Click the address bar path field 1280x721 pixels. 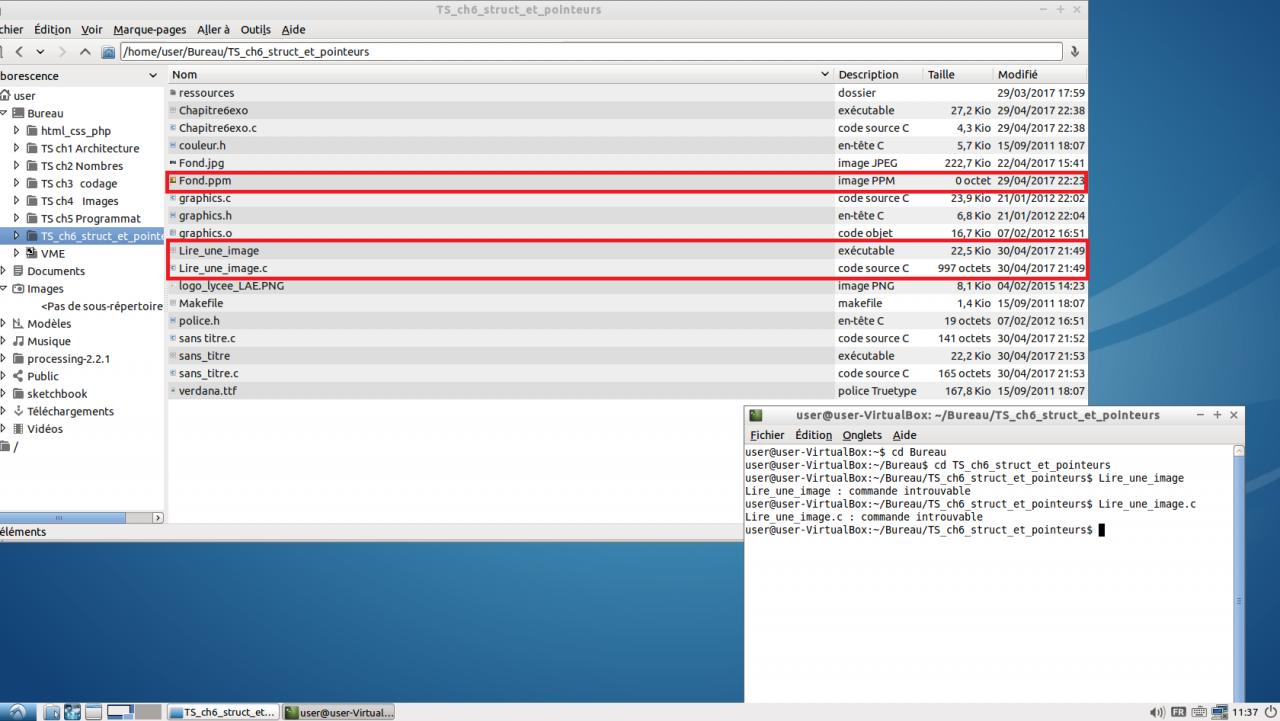click(x=591, y=52)
